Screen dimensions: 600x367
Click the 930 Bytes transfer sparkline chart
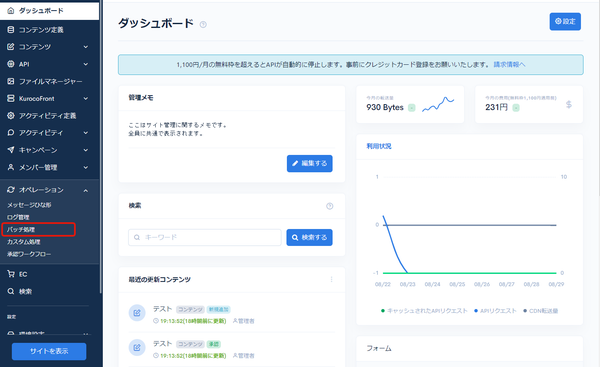point(438,104)
